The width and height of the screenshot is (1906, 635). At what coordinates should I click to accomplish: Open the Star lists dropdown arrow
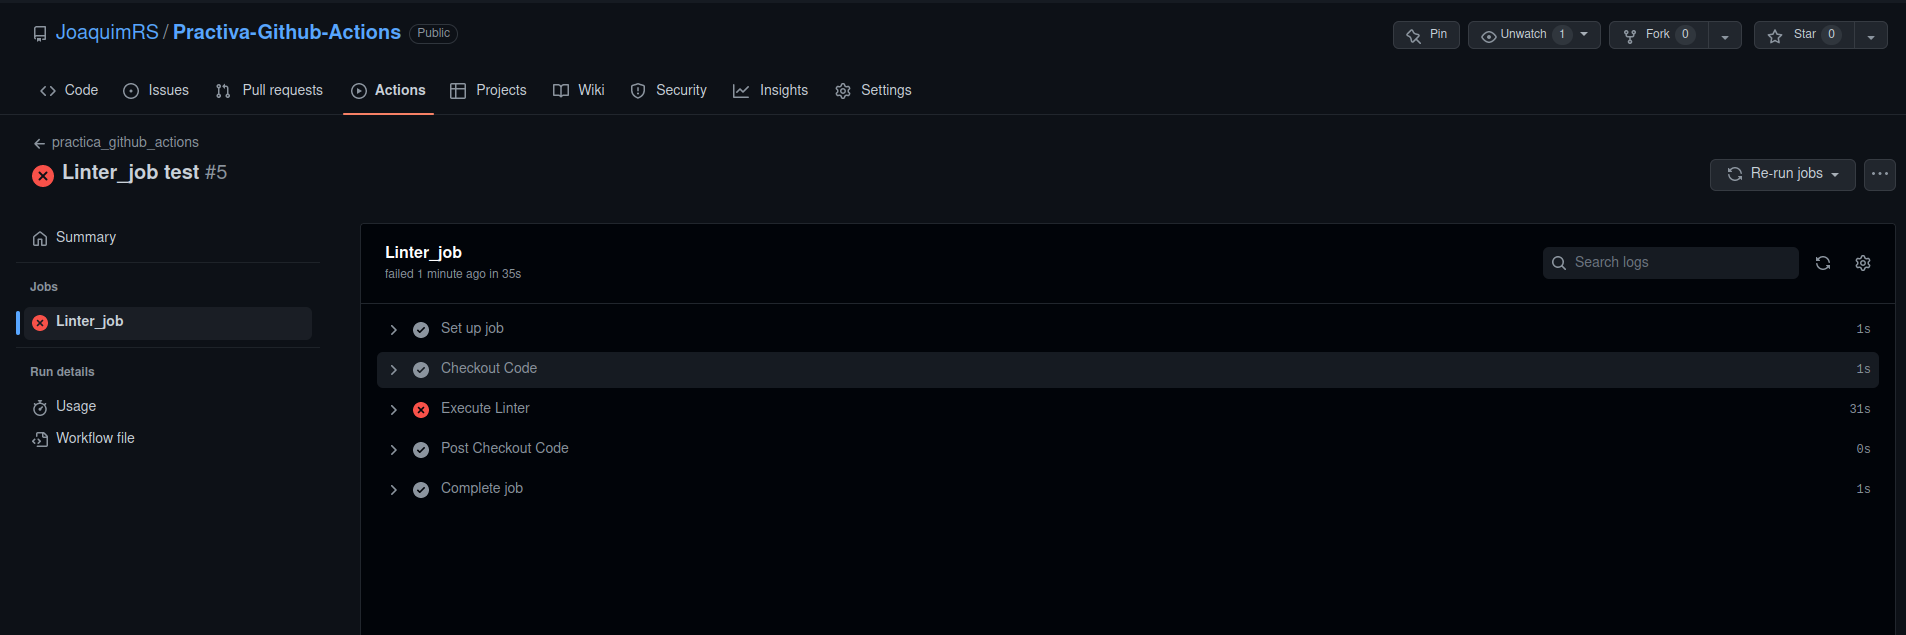[x=1871, y=36]
